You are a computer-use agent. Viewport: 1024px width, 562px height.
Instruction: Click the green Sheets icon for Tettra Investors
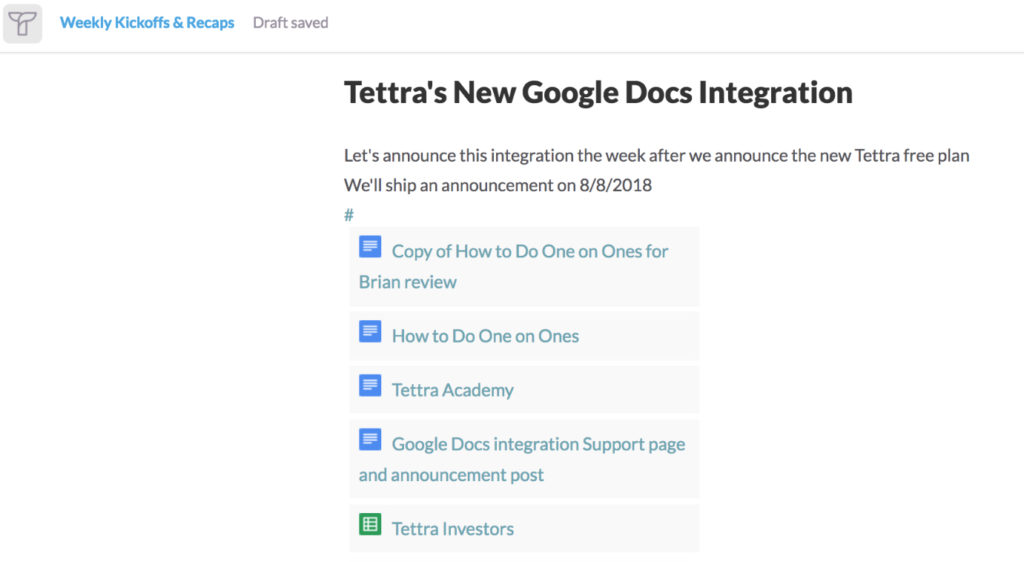[x=370, y=524]
